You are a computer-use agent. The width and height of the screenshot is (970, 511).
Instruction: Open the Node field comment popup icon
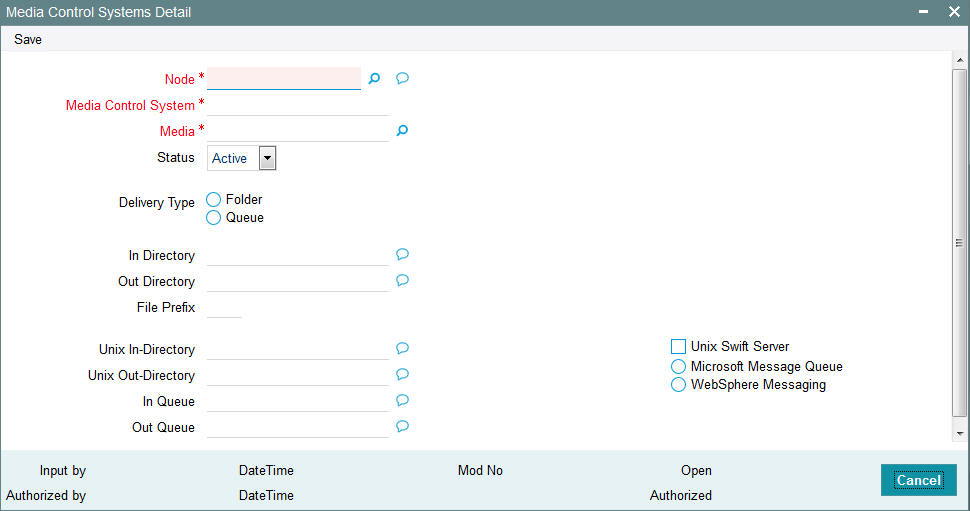pos(402,78)
